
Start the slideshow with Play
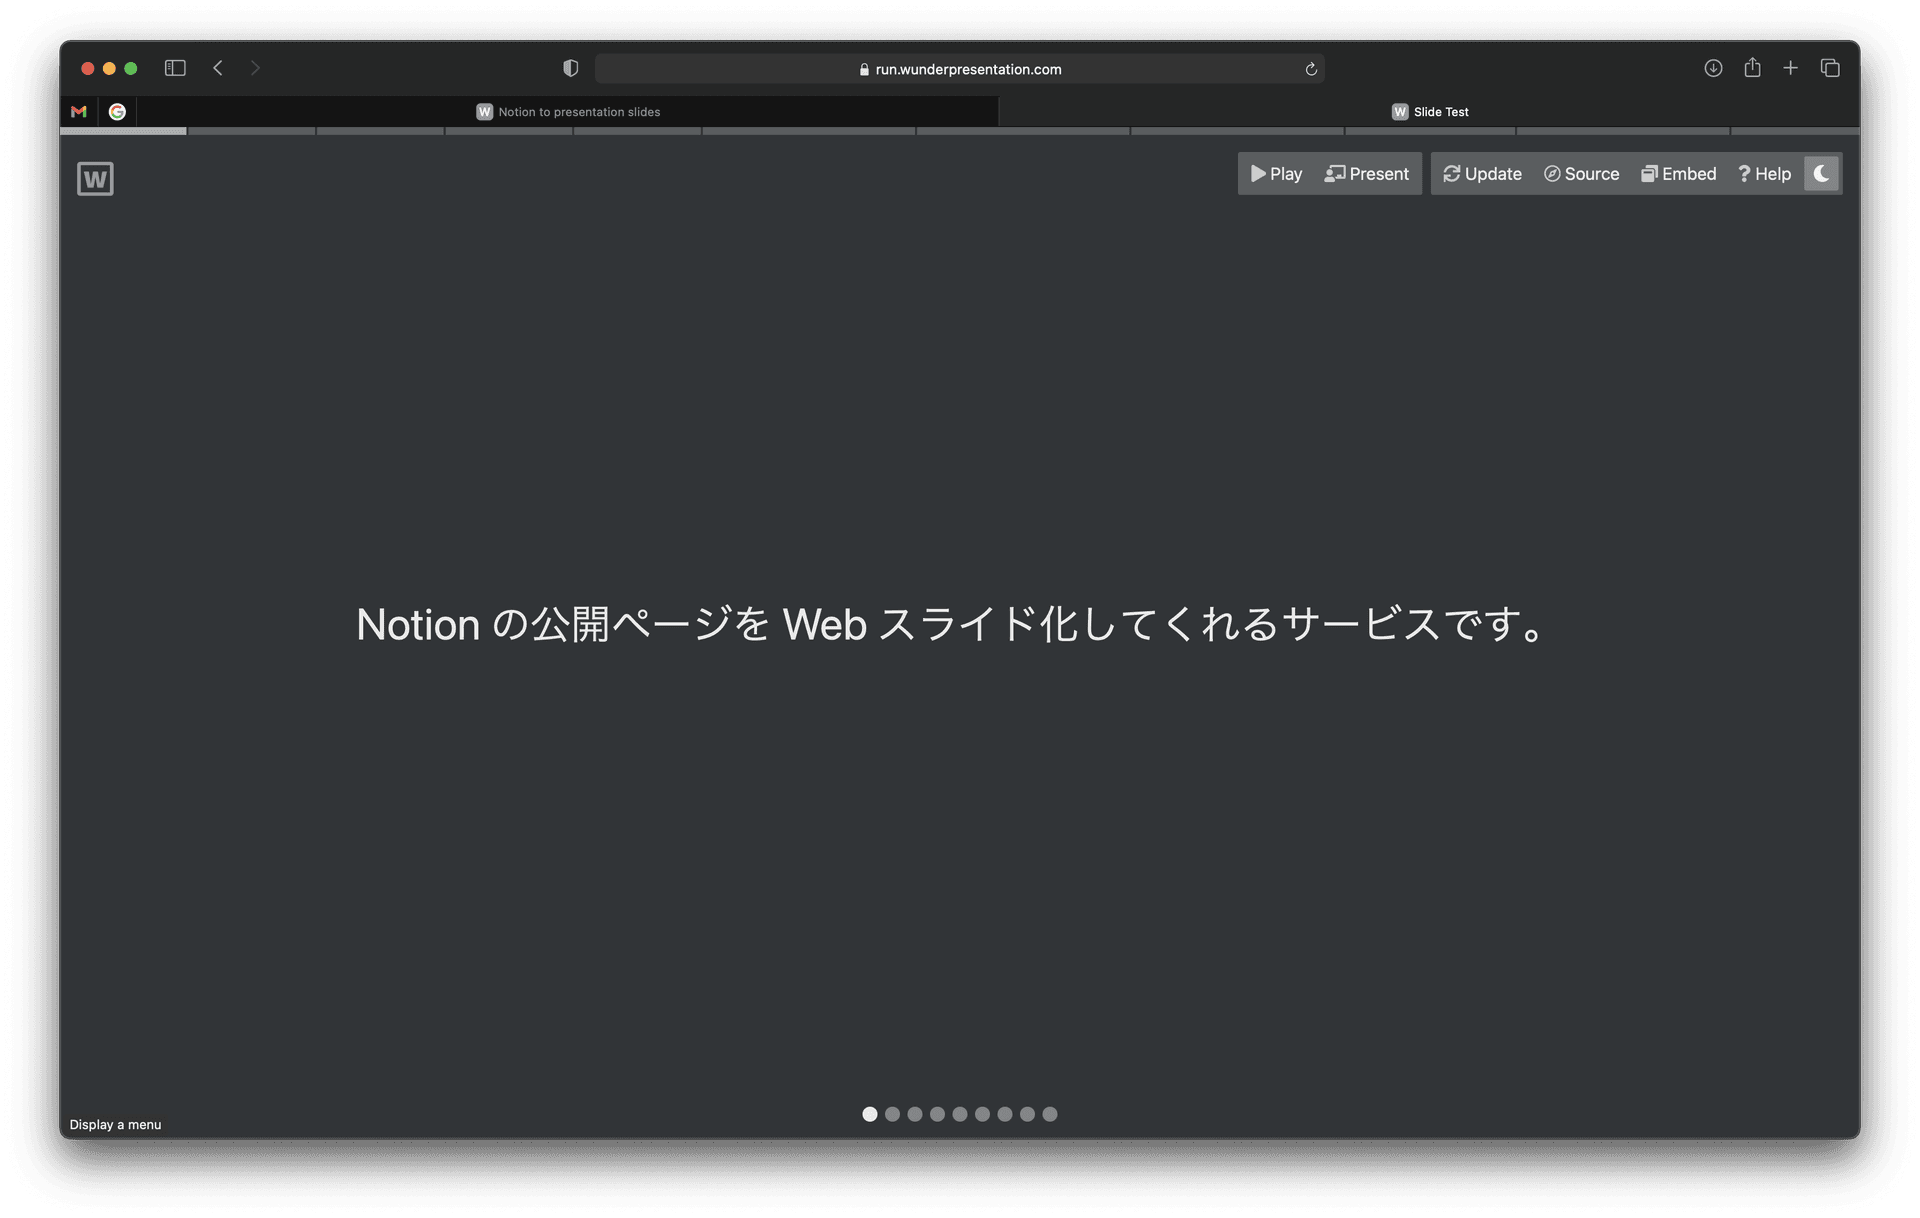1276,174
